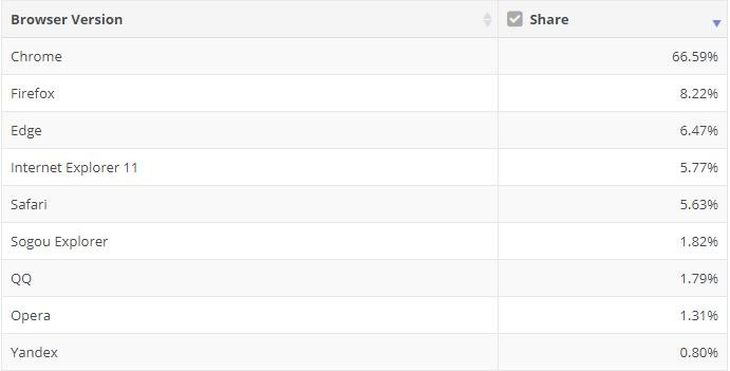Click the 5.77% share value
730x371 pixels.
(x=699, y=168)
